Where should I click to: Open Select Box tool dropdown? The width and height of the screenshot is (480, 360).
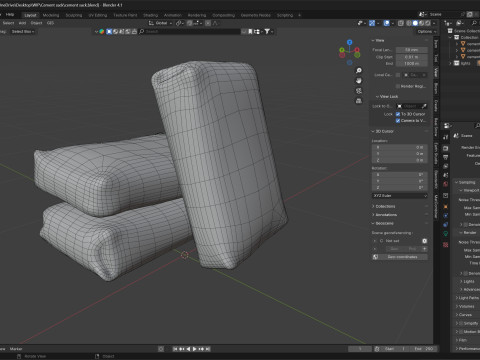tap(23, 32)
